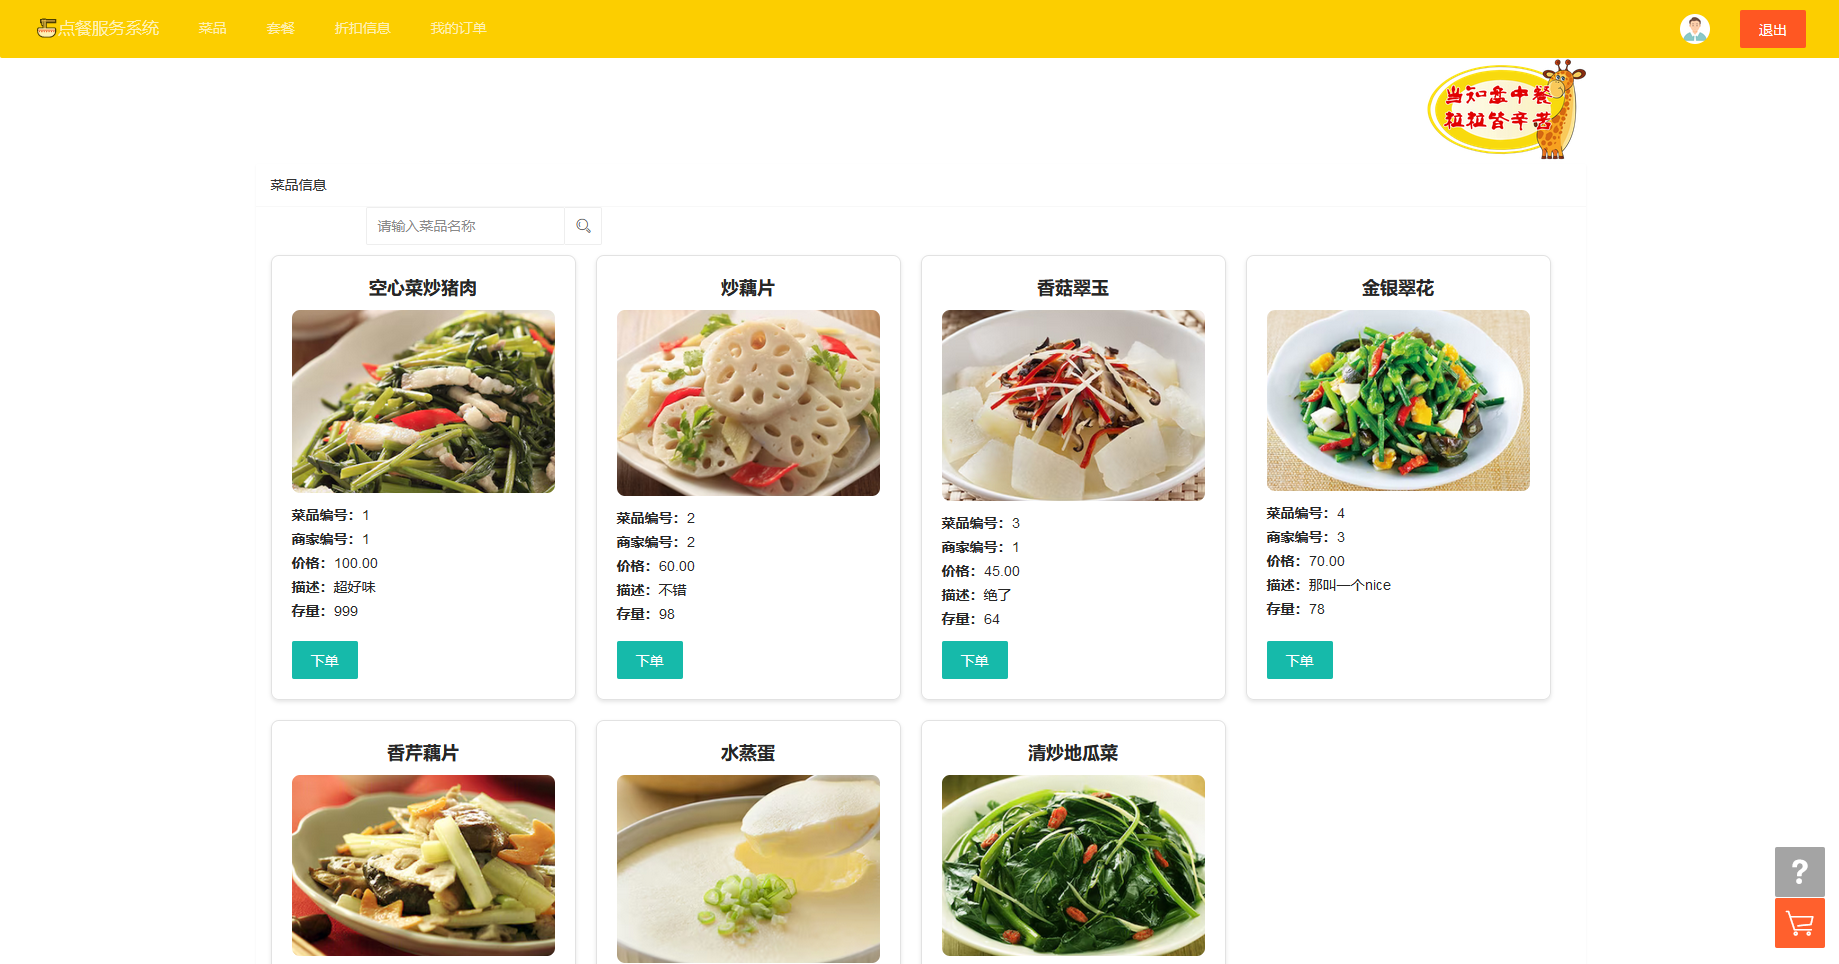
Task: Open the 菜品 menu item
Action: coord(212,28)
